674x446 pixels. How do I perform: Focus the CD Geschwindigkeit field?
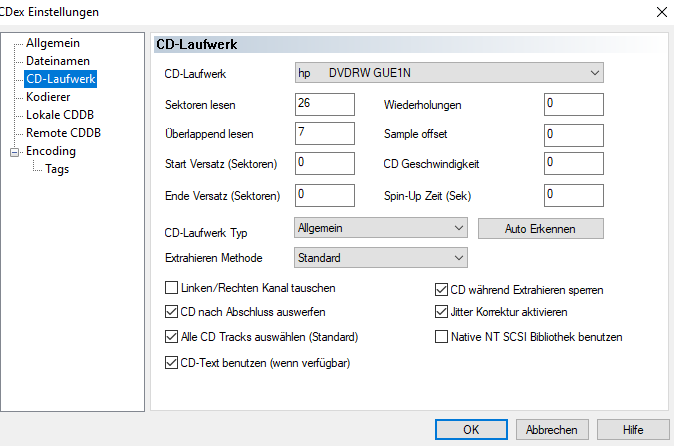coord(574,163)
